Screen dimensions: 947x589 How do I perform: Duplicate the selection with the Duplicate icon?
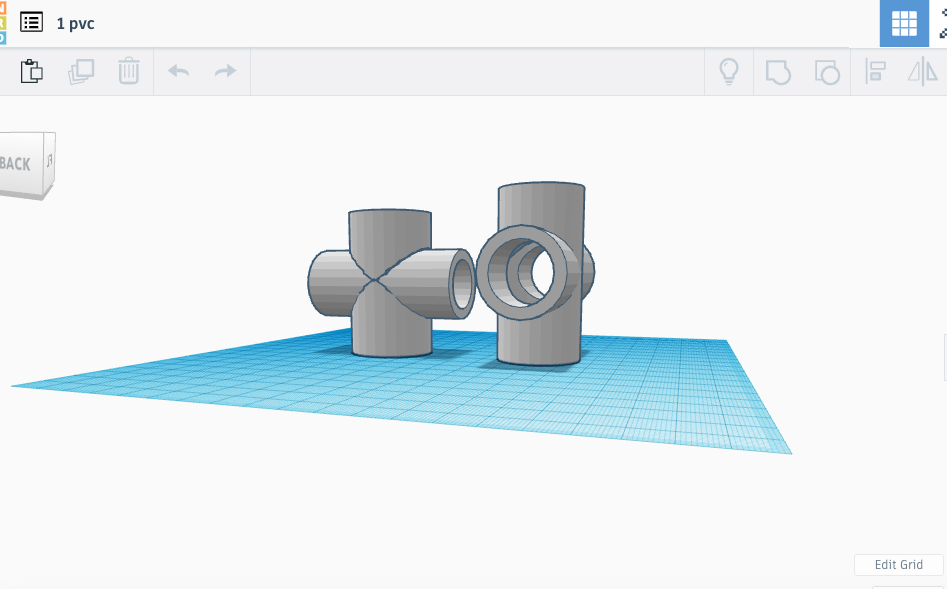tap(81, 72)
